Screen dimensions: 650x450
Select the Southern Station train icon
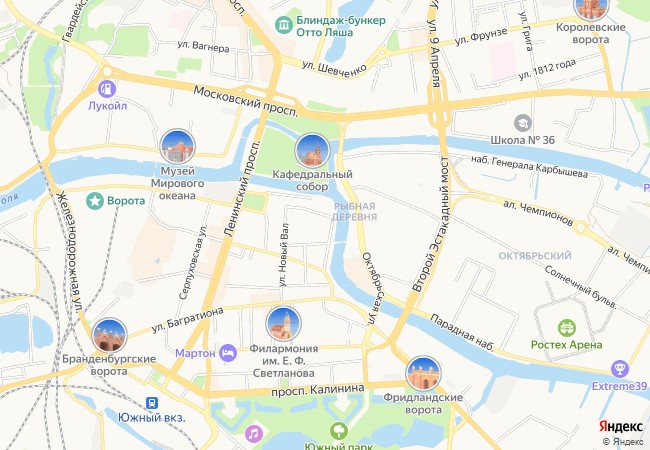click(x=152, y=402)
